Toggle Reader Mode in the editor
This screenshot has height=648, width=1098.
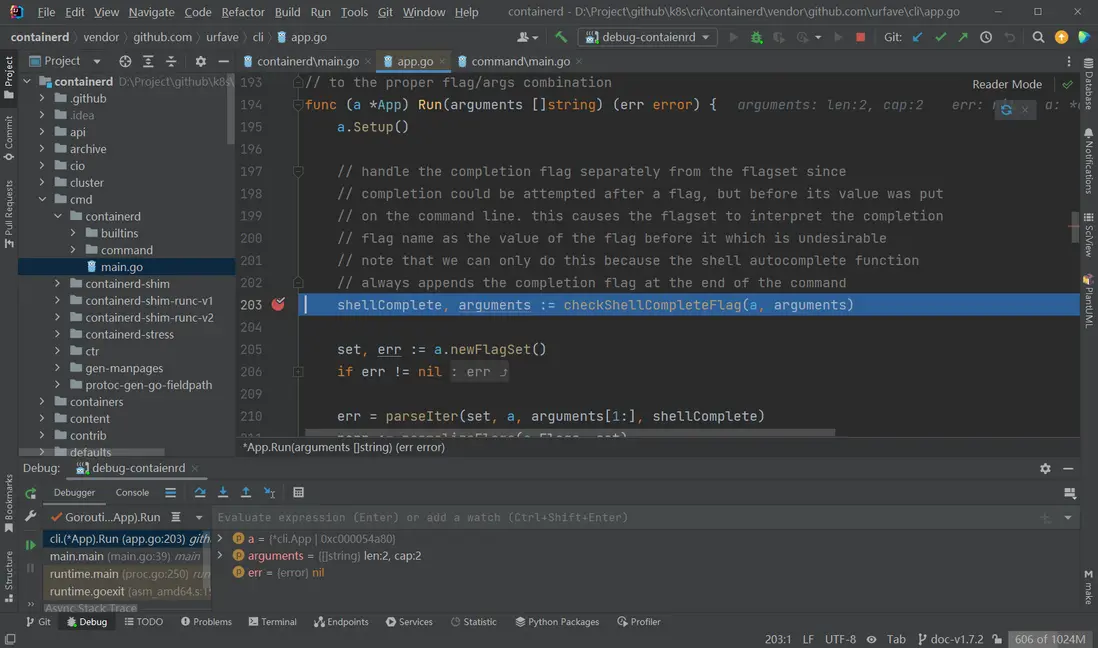click(1006, 85)
